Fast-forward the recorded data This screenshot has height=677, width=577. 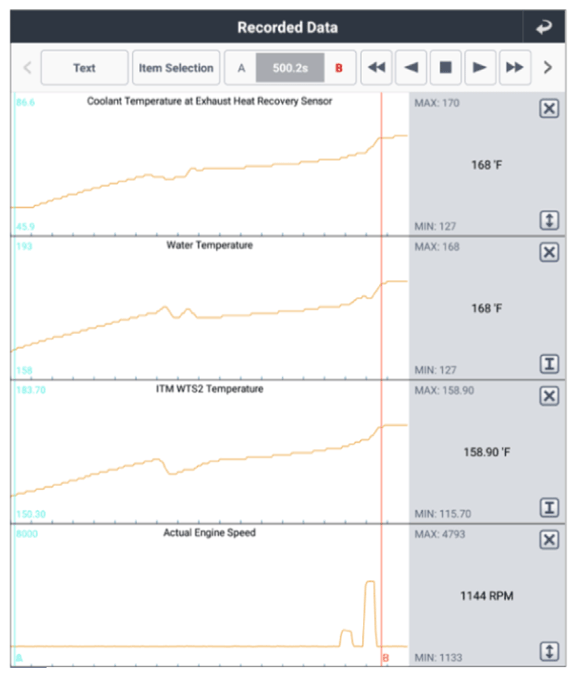[514, 67]
